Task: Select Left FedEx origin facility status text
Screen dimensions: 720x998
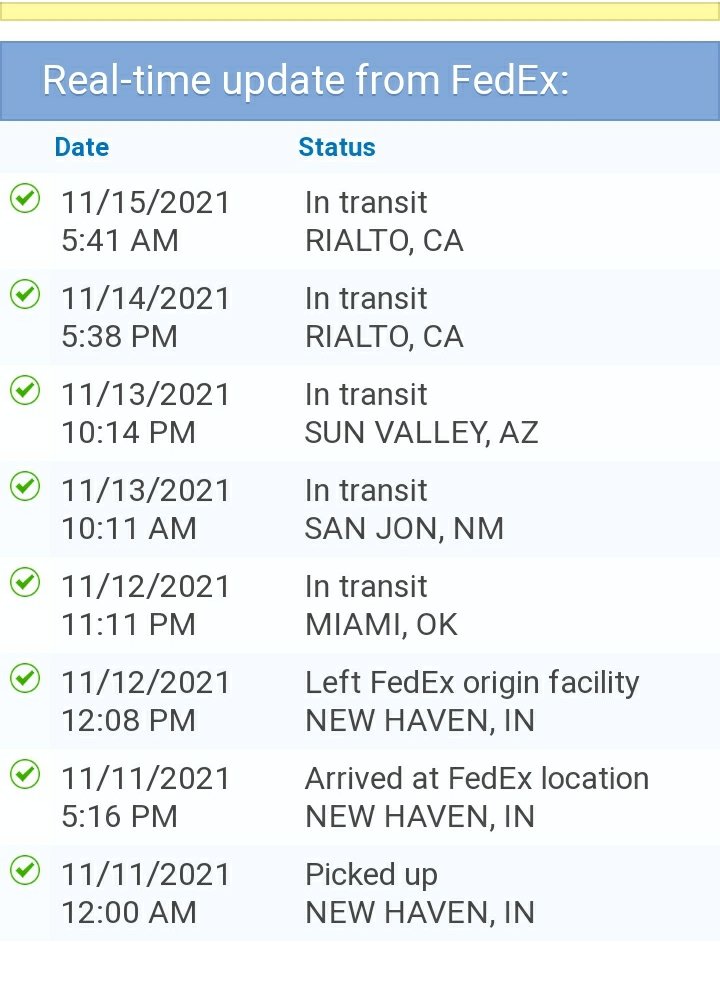Action: click(472, 683)
